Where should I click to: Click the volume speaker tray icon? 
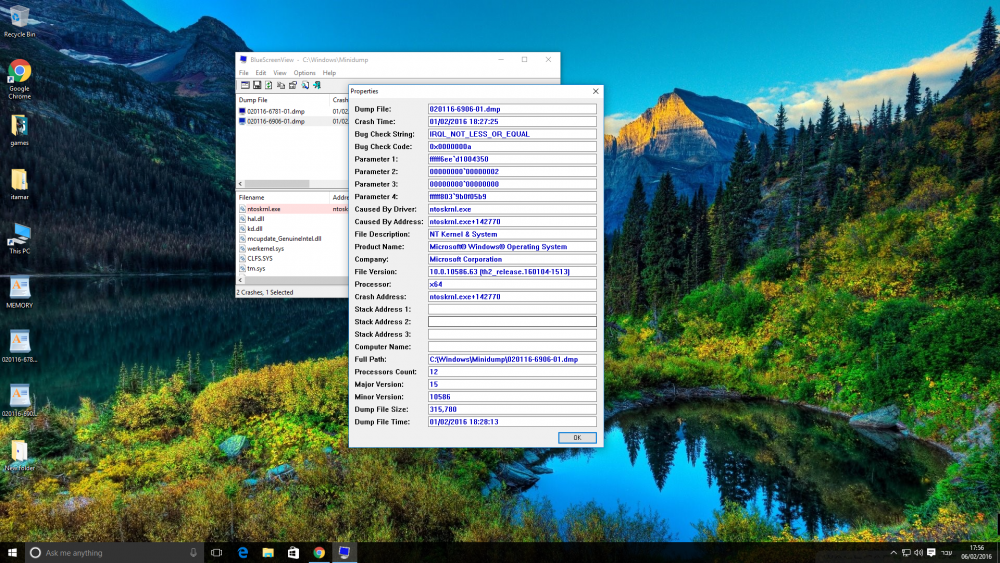(x=918, y=553)
